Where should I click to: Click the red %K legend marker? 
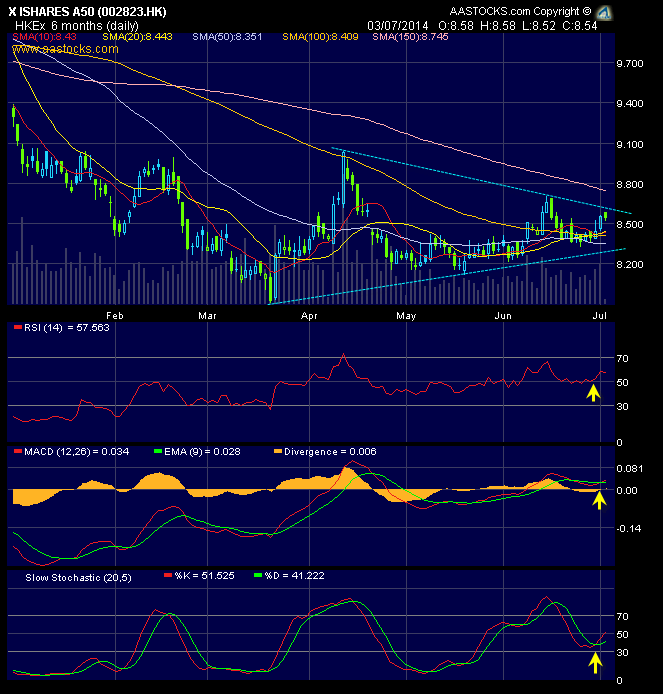click(x=168, y=576)
